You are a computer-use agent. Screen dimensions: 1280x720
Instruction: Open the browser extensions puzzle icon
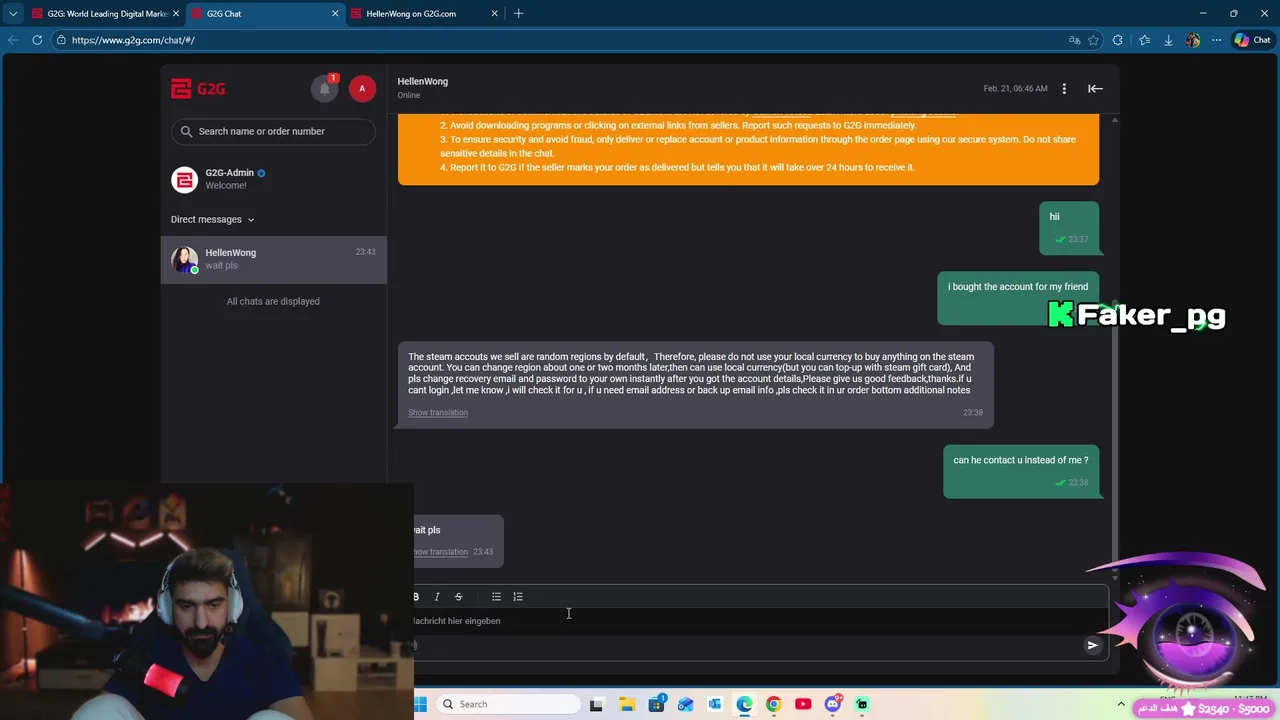[x=1118, y=40]
